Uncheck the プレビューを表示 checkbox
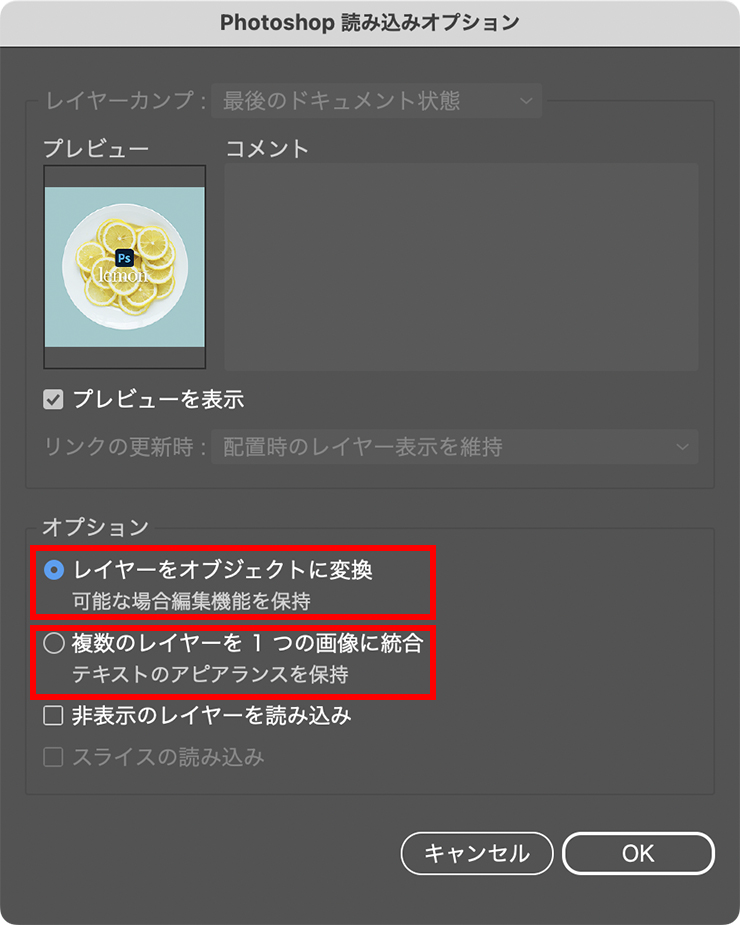Screen dimensions: 740x925 click(x=53, y=400)
